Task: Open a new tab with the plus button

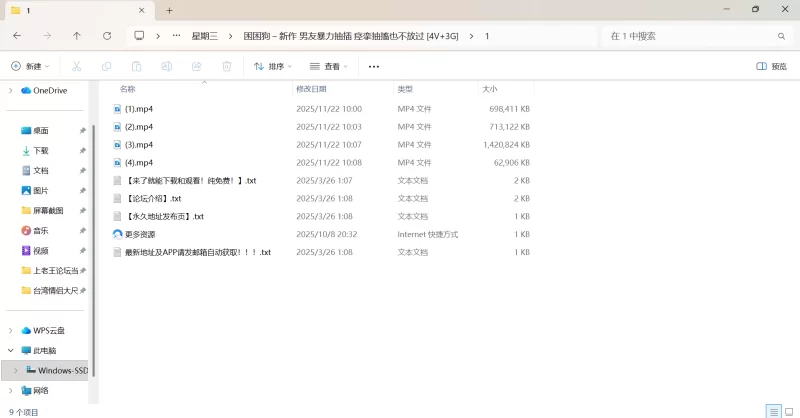Action: 169,10
